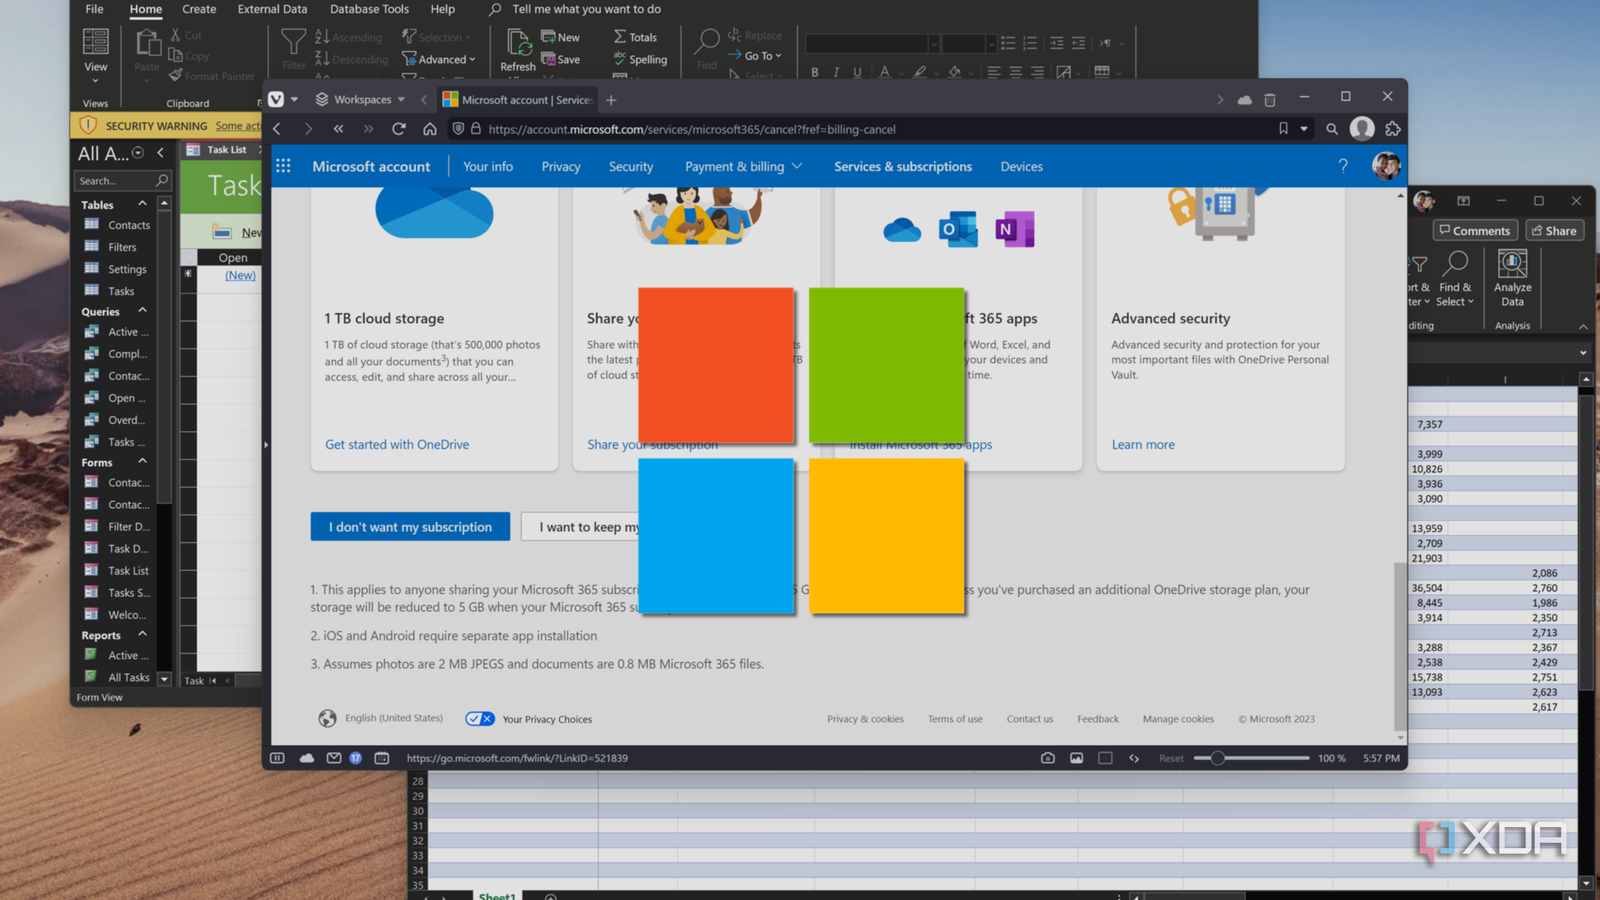Open the browser search magnifier icon
The width and height of the screenshot is (1600, 900).
click(1332, 129)
